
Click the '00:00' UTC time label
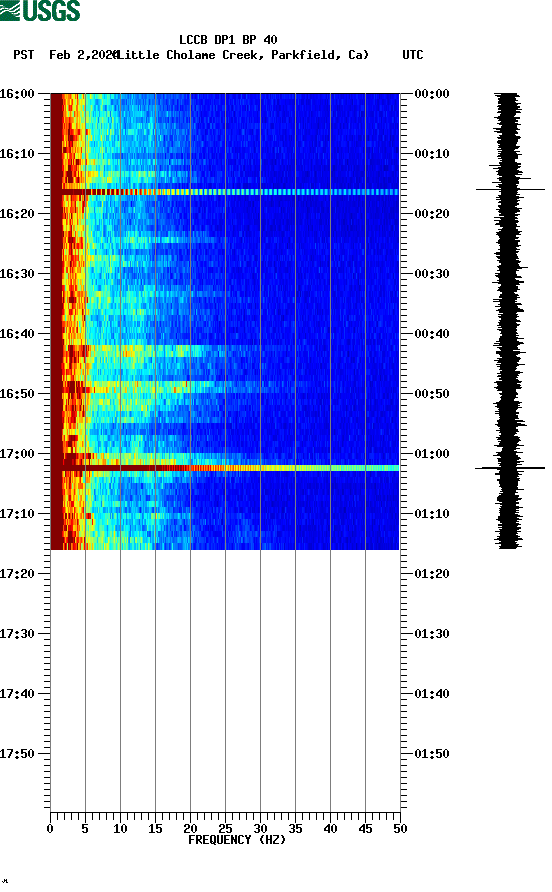(x=432, y=94)
